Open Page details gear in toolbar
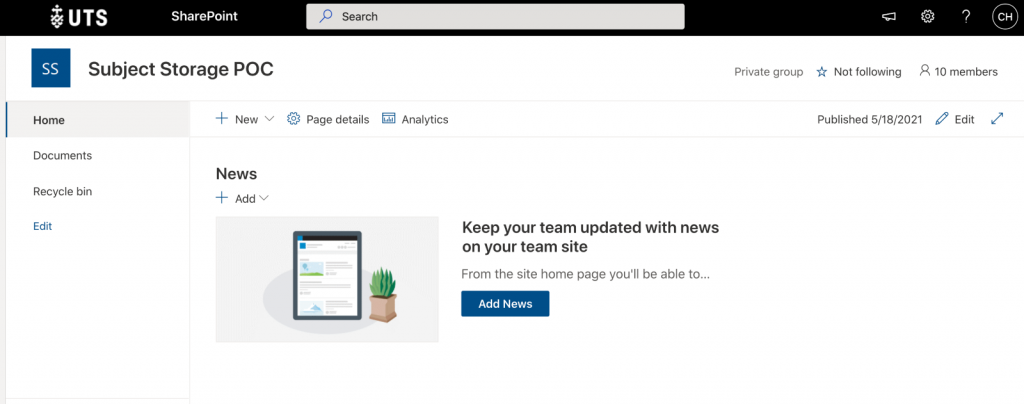The image size is (1024, 404). [328, 119]
